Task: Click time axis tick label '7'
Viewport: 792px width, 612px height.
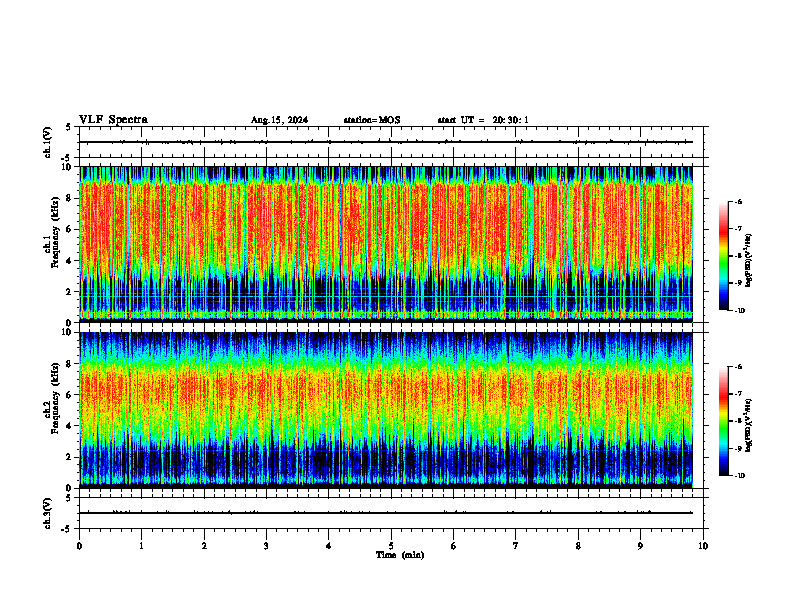Action: tap(516, 546)
